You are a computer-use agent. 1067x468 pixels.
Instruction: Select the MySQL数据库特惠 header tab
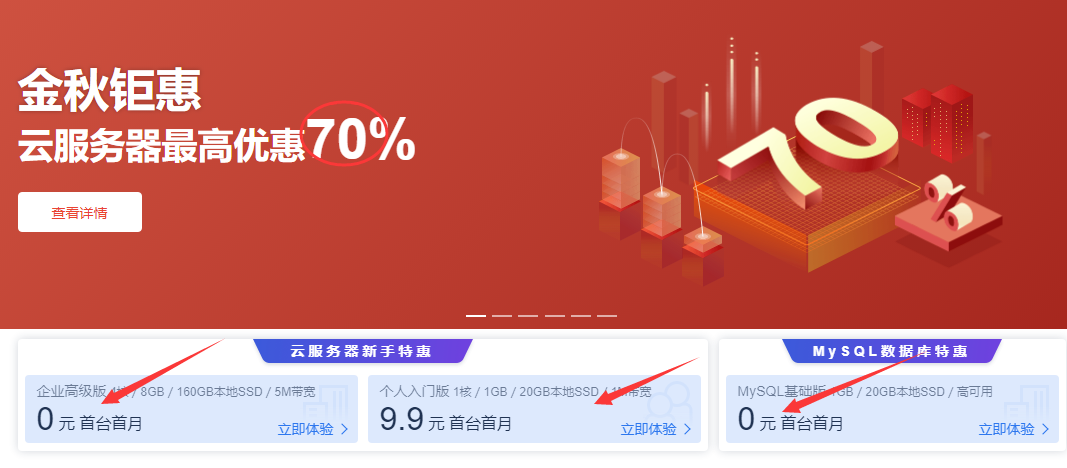pyautogui.click(x=890, y=351)
